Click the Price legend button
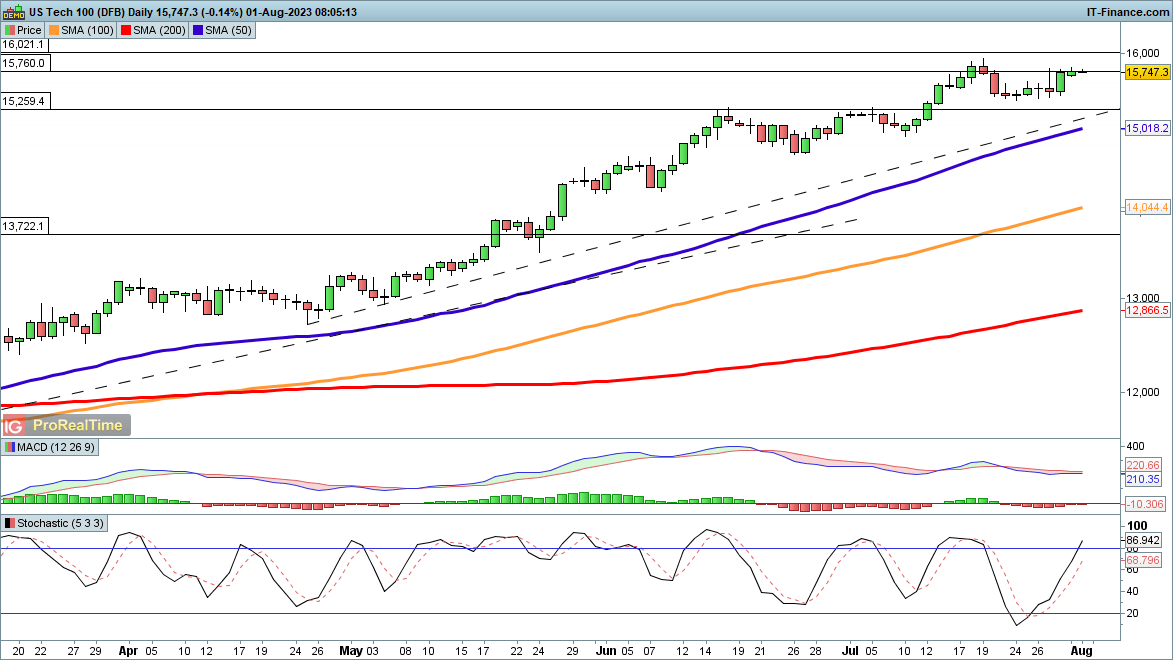This screenshot has height=660, width=1173. tap(23, 30)
